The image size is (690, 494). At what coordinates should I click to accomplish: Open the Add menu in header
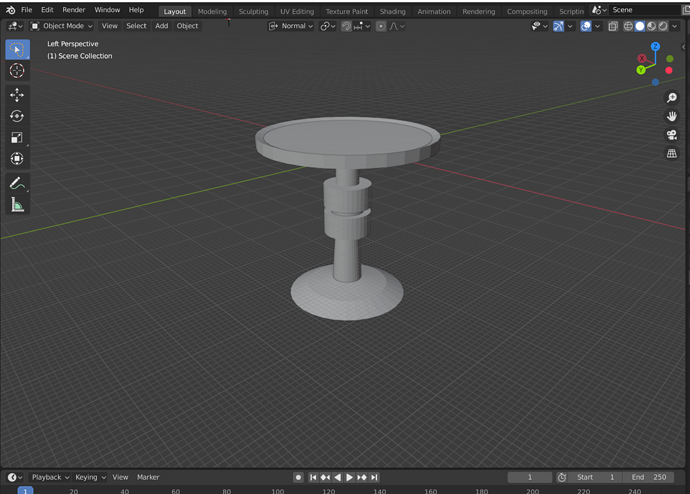[161, 26]
